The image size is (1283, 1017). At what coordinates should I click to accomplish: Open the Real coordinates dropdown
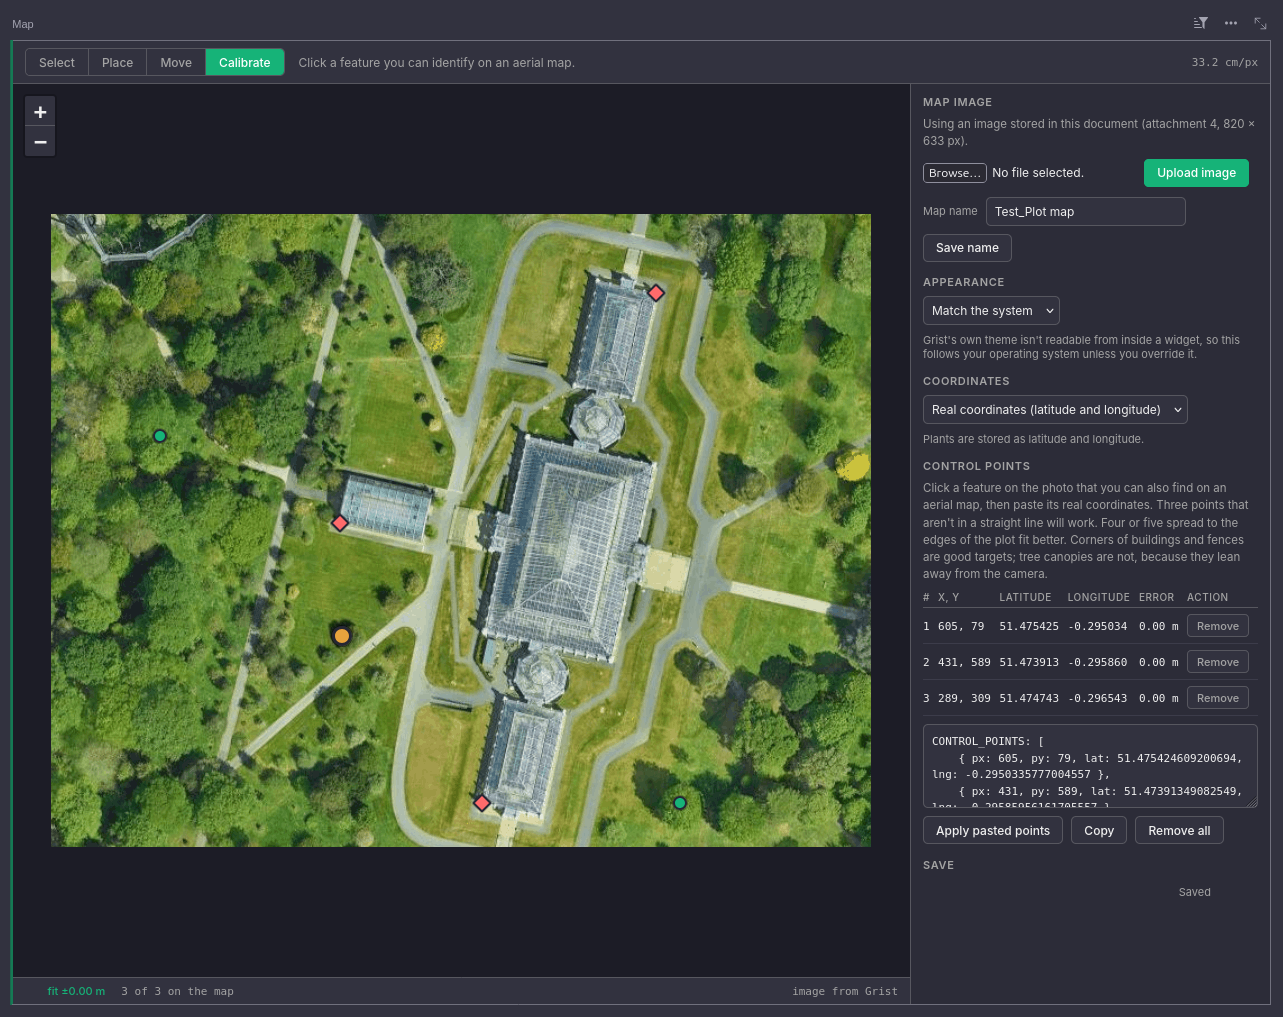(1055, 410)
